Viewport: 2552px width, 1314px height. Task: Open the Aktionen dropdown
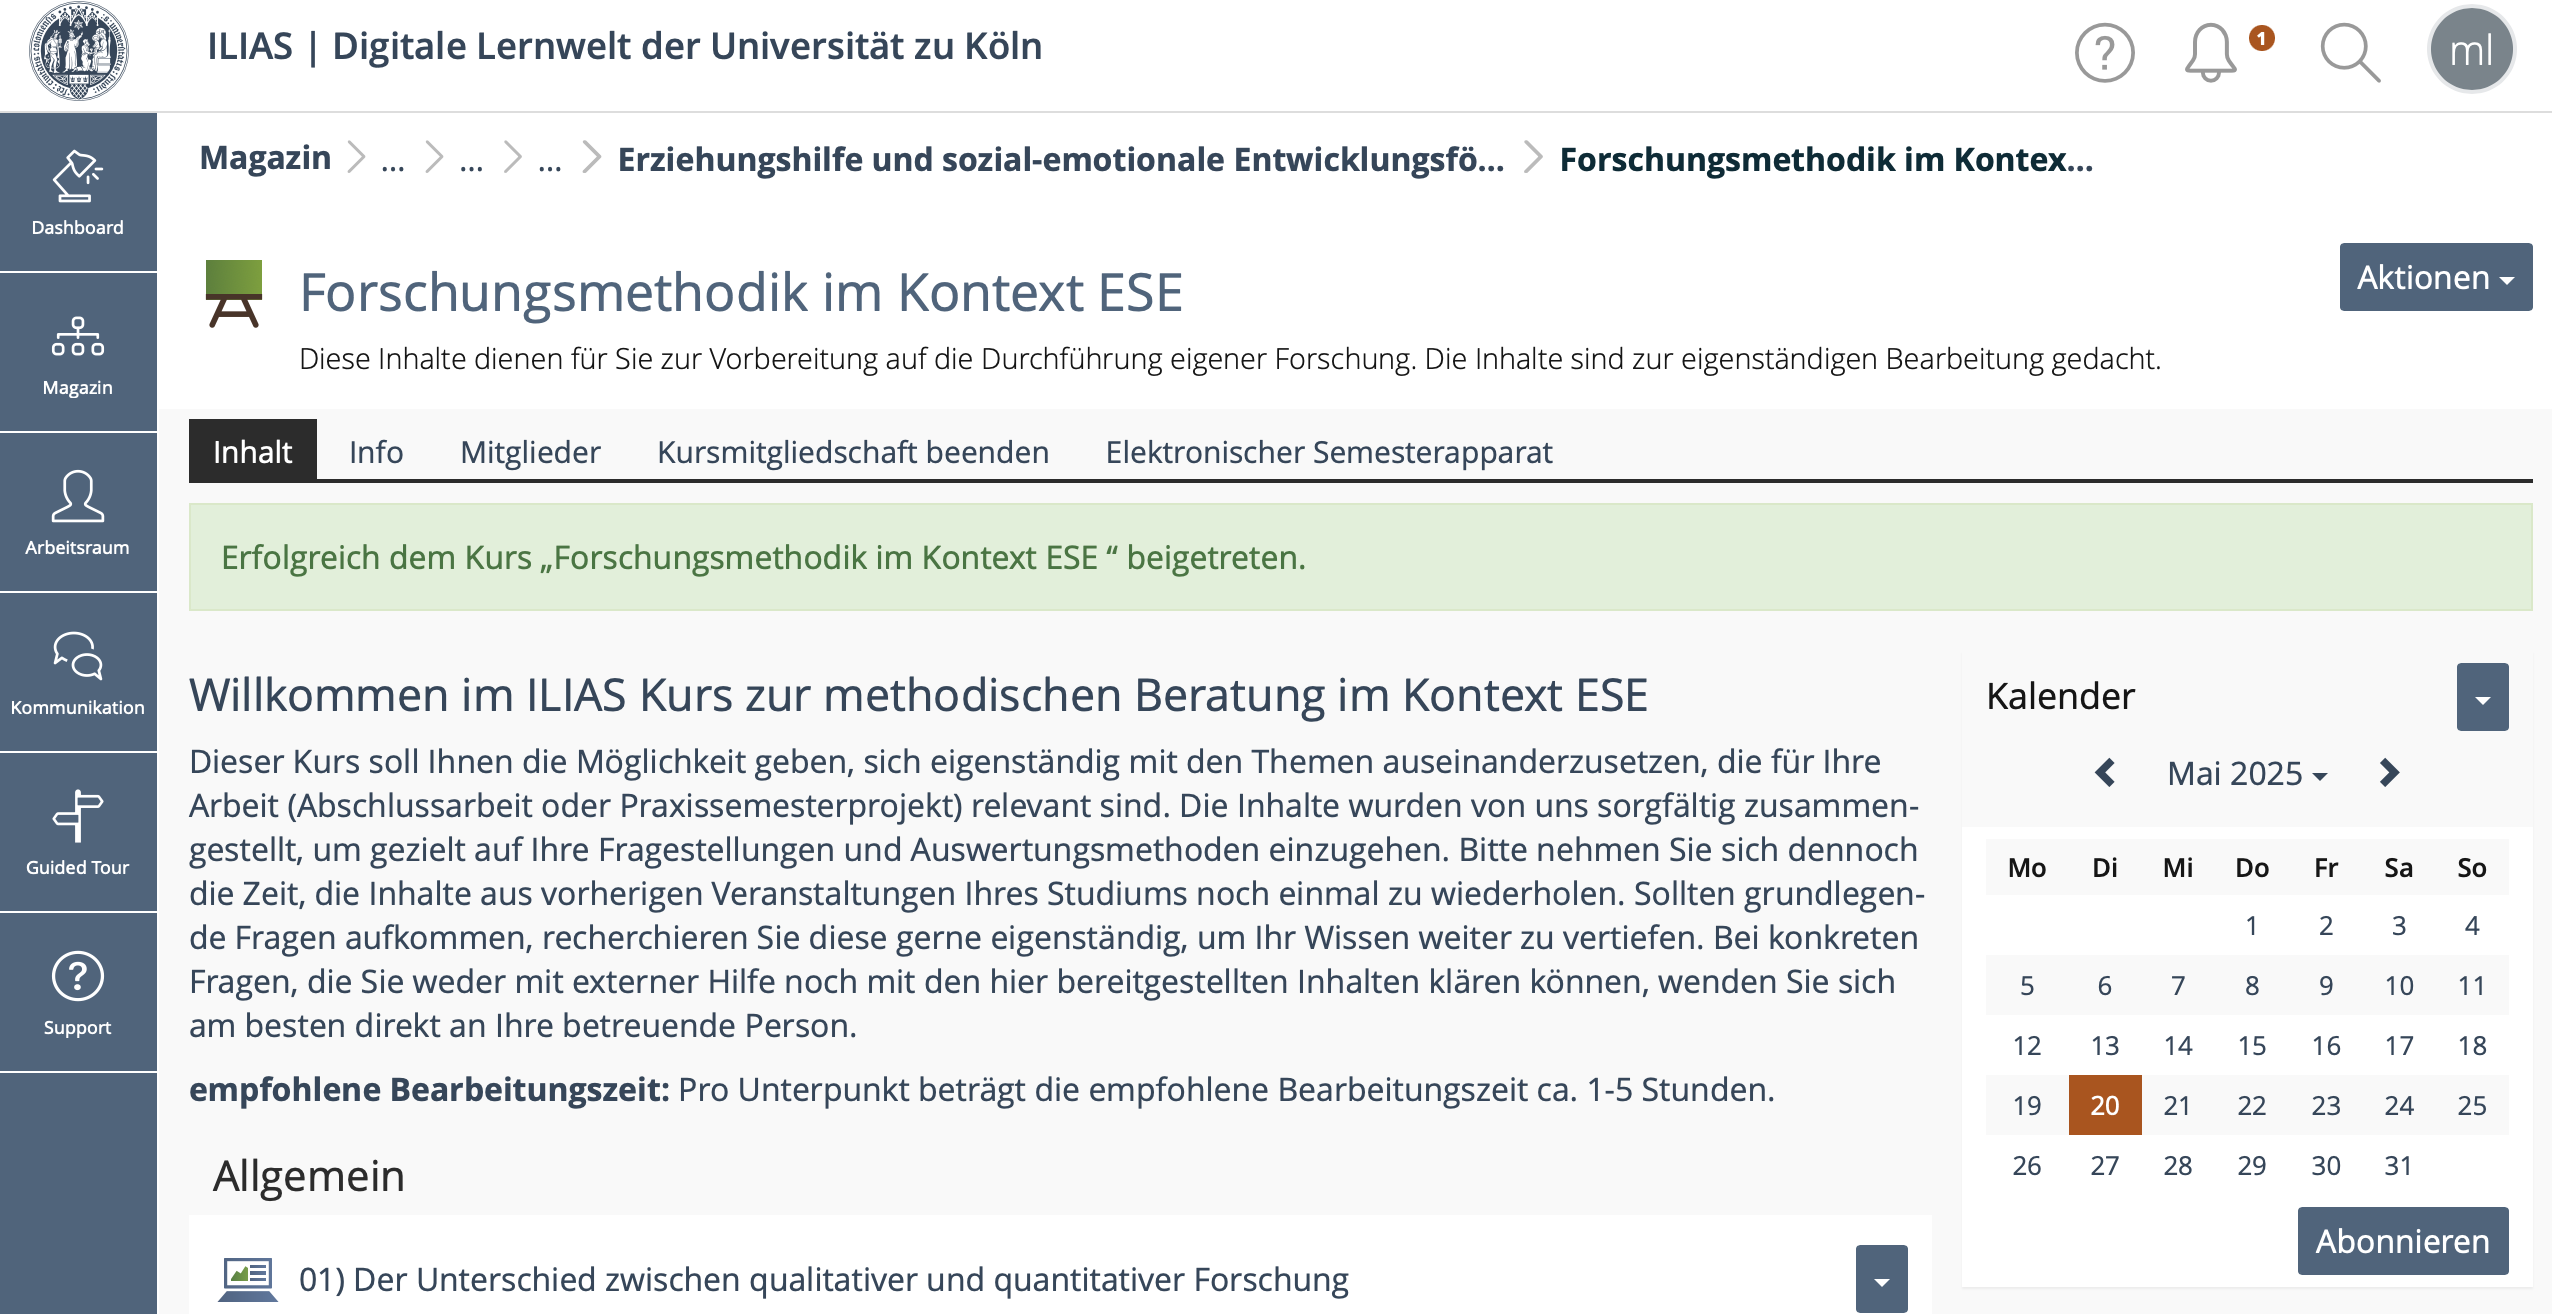[2435, 277]
